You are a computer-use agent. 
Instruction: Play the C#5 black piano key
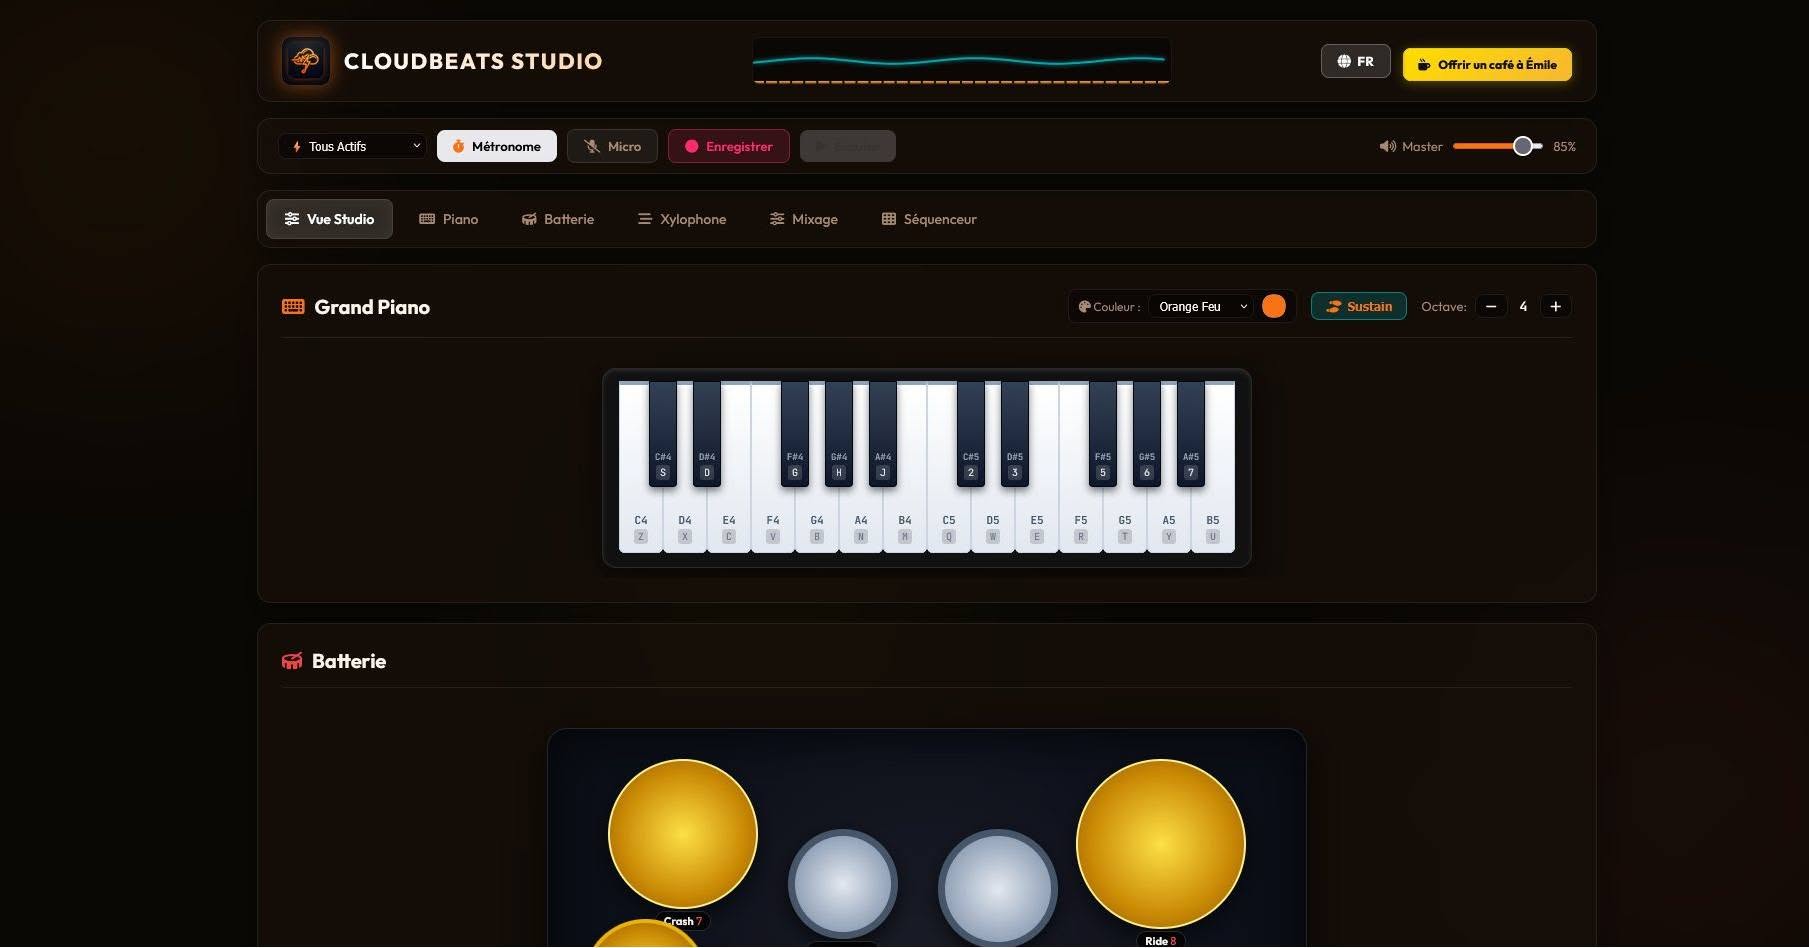point(971,433)
